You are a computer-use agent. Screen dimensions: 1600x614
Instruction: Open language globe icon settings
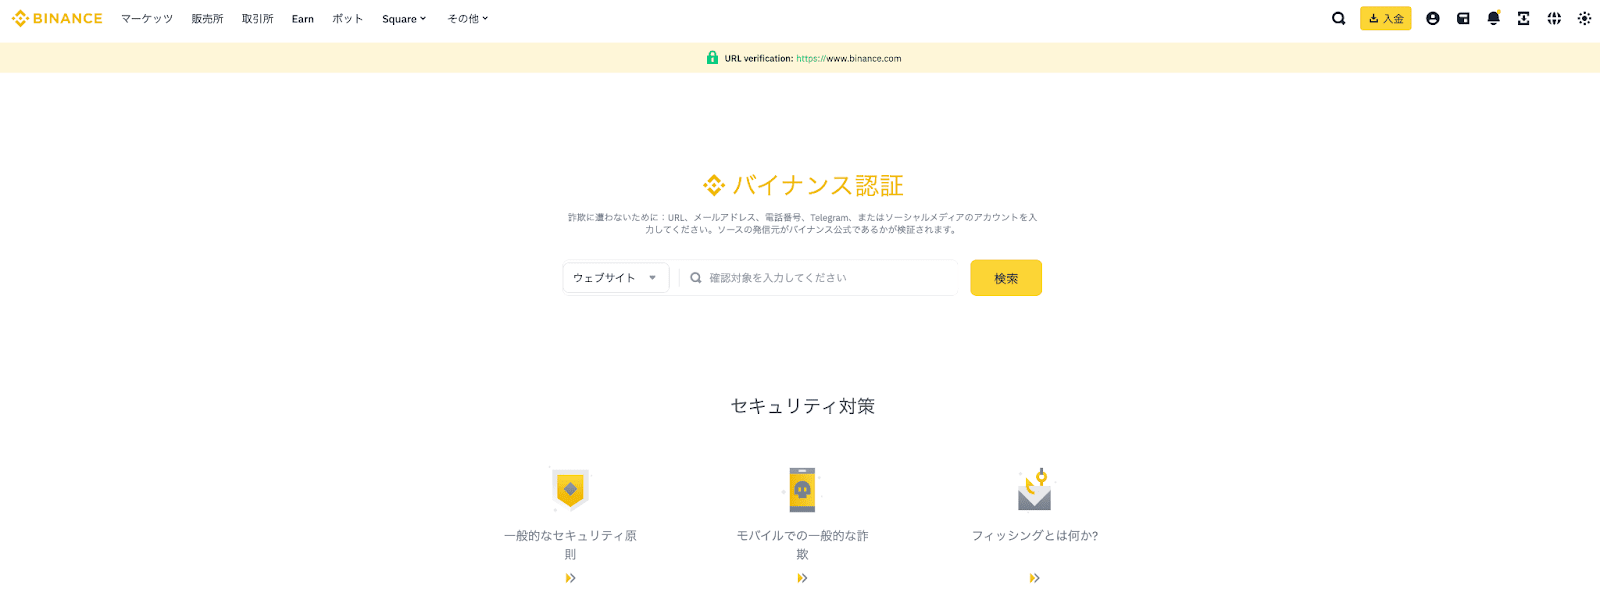(1554, 18)
